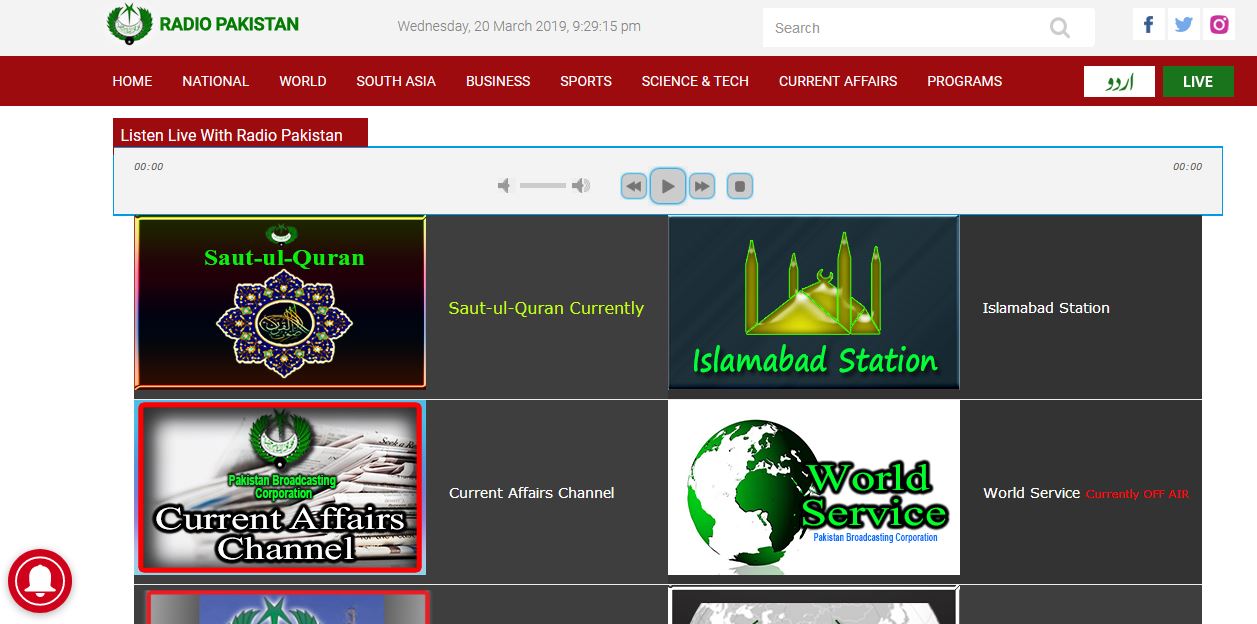
Task: Click the Listen Live With Radio Pakistan heading
Action: coord(232,135)
